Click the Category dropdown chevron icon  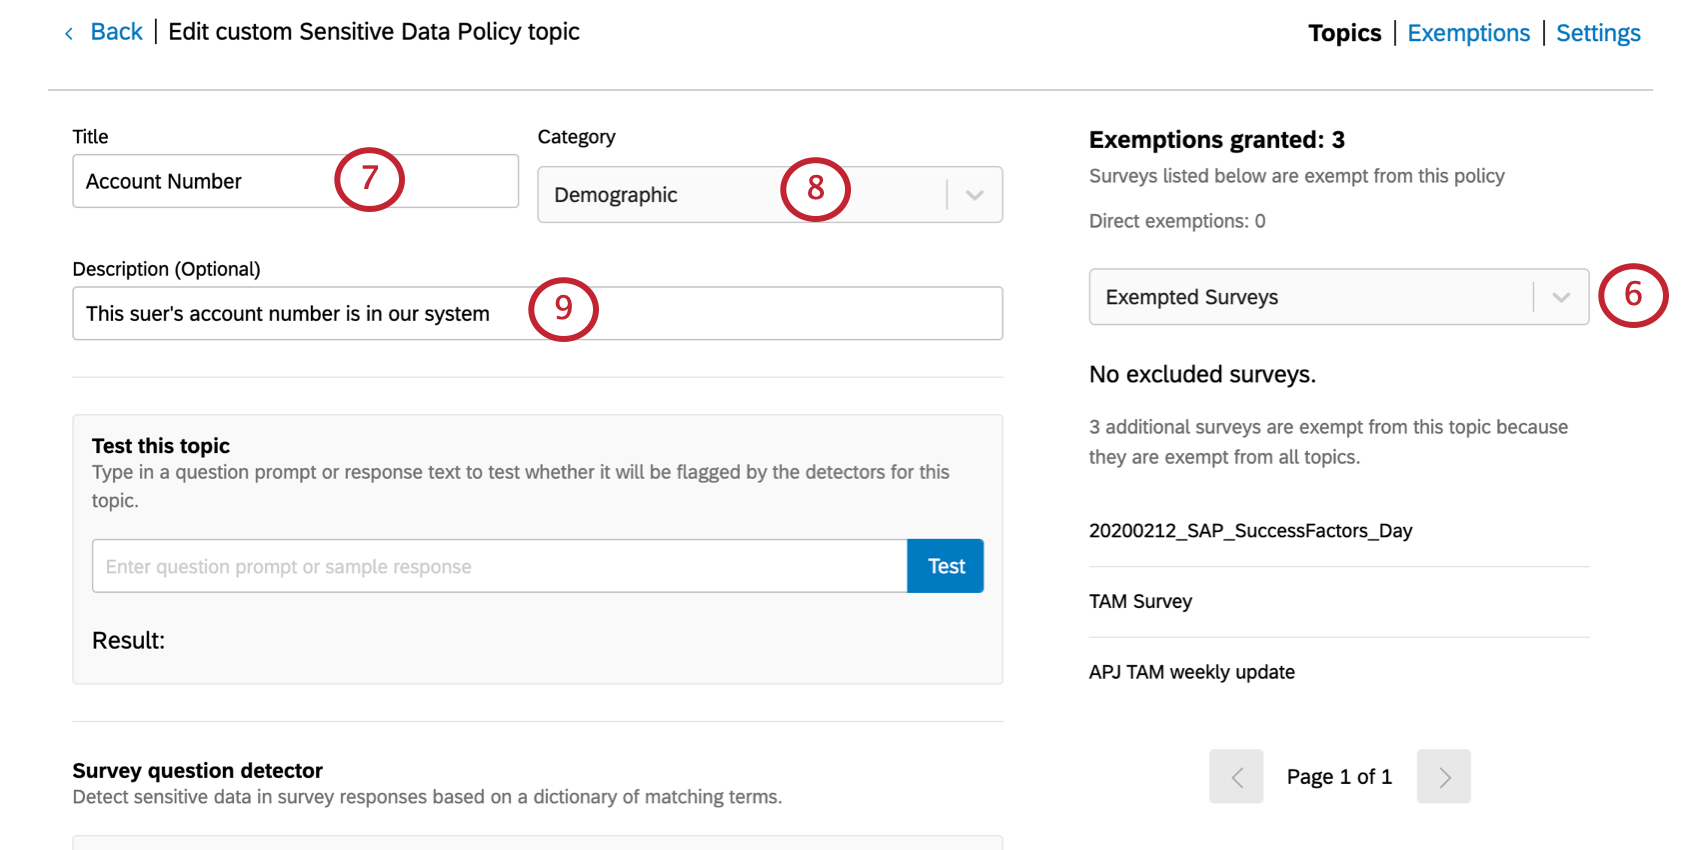(x=974, y=195)
